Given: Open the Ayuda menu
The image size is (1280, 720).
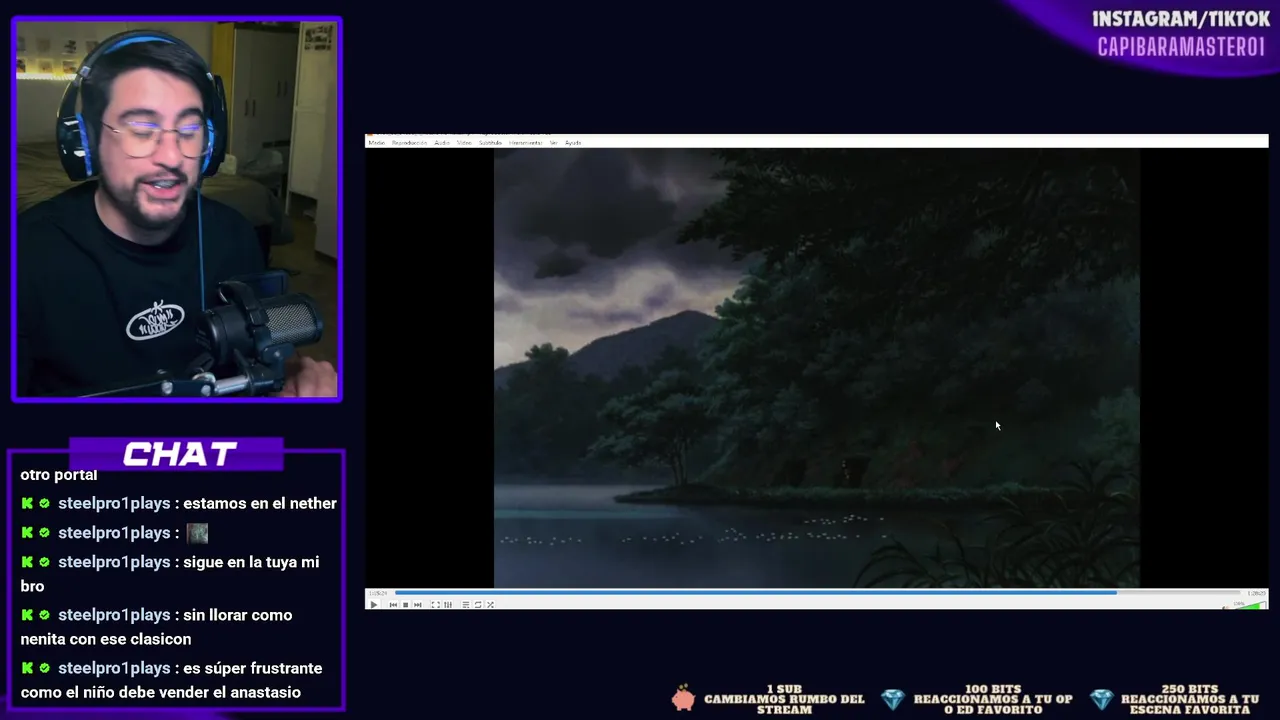Looking at the screenshot, I should [573, 143].
